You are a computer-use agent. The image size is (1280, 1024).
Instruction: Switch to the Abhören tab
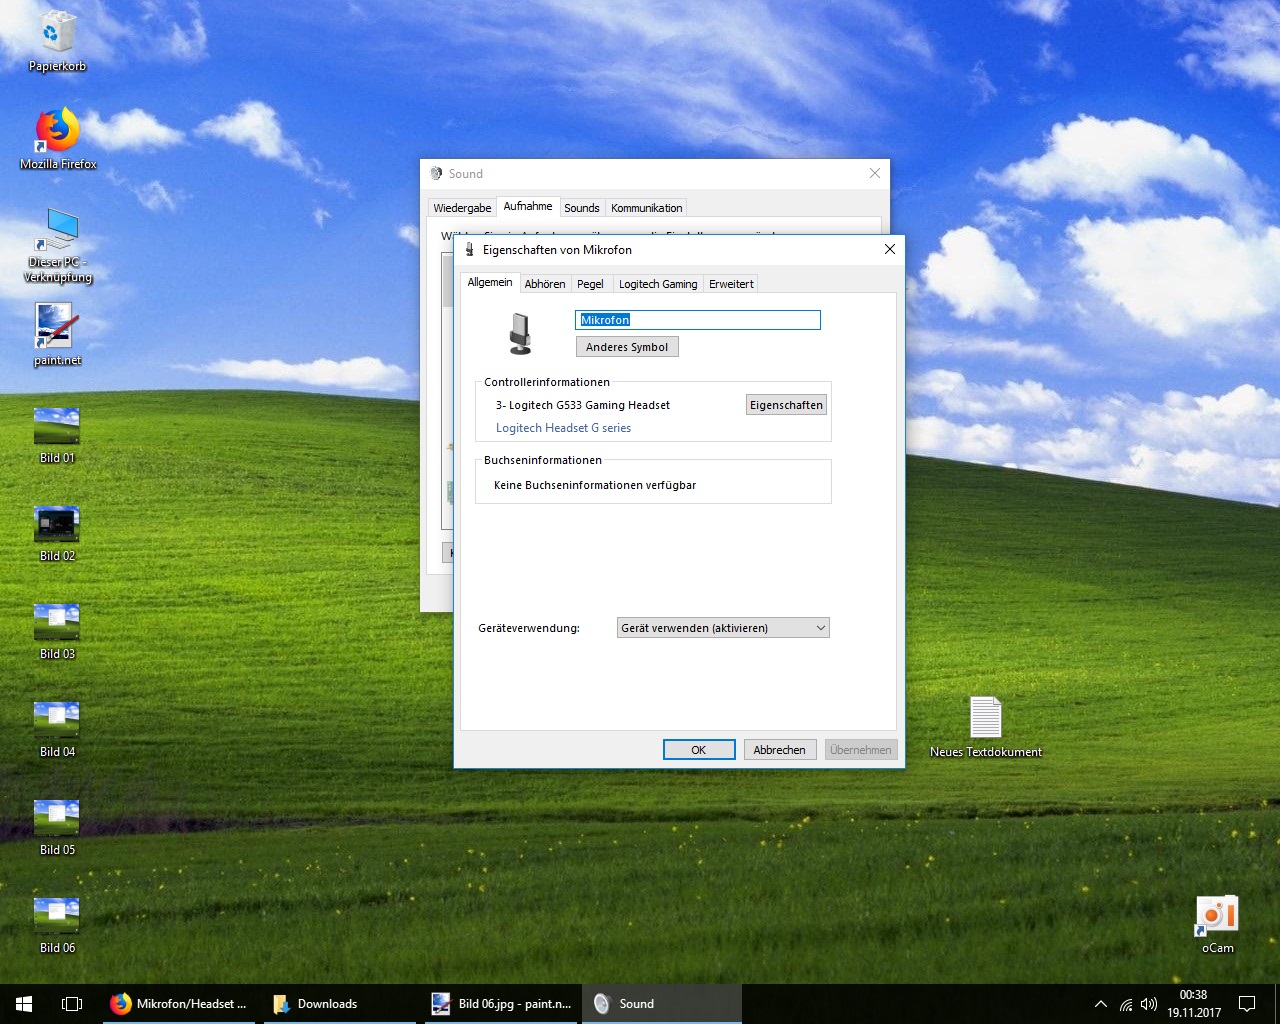tap(545, 284)
